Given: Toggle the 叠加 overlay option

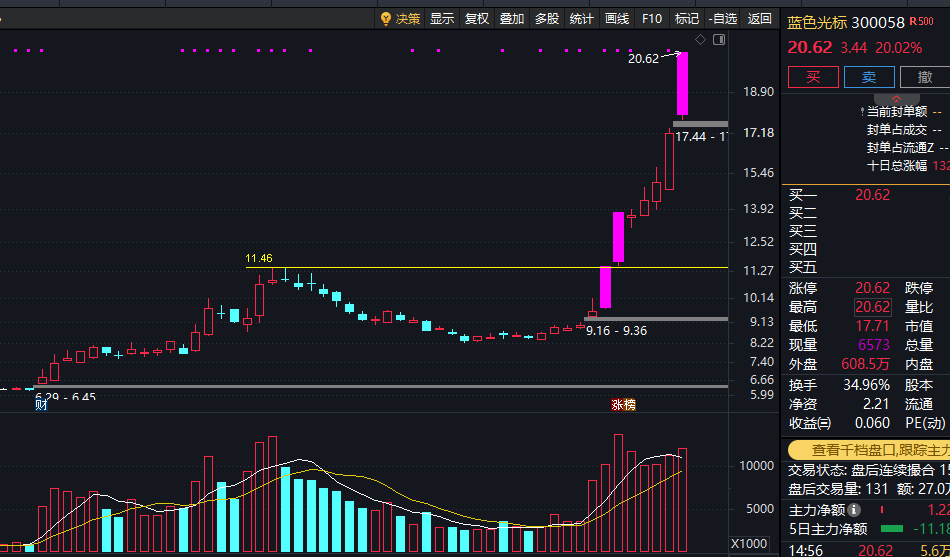Looking at the screenshot, I should click(x=511, y=19).
